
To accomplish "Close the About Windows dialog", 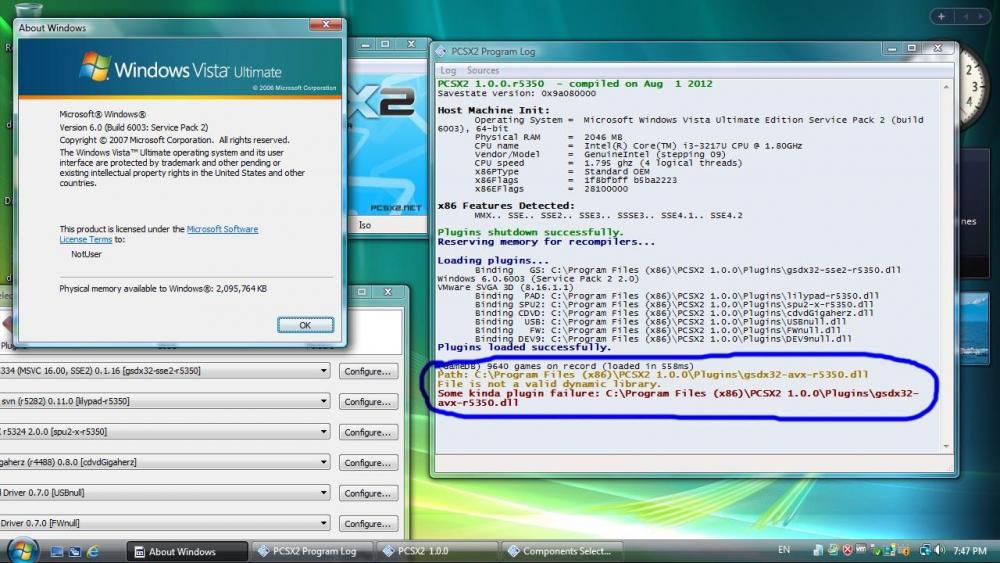I will 326,24.
